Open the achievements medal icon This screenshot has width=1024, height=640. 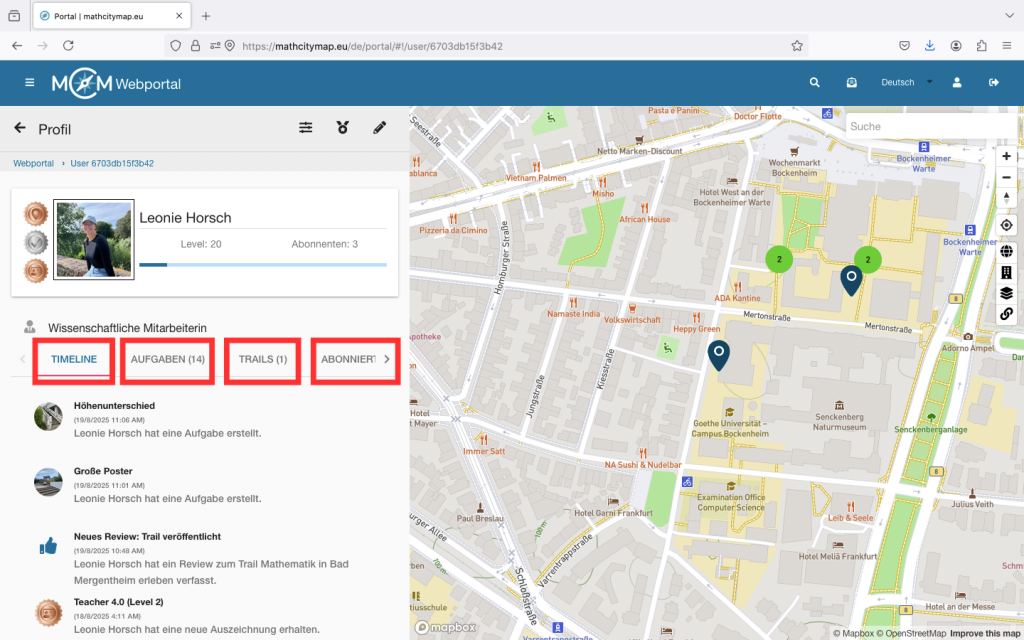pos(343,128)
